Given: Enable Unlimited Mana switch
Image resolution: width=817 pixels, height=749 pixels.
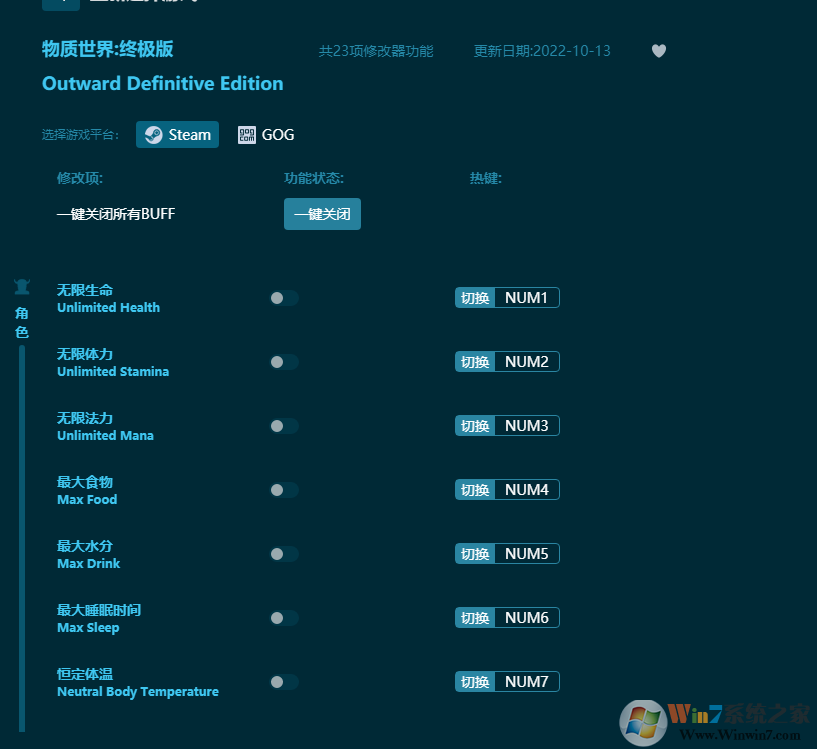Looking at the screenshot, I should (284, 426).
